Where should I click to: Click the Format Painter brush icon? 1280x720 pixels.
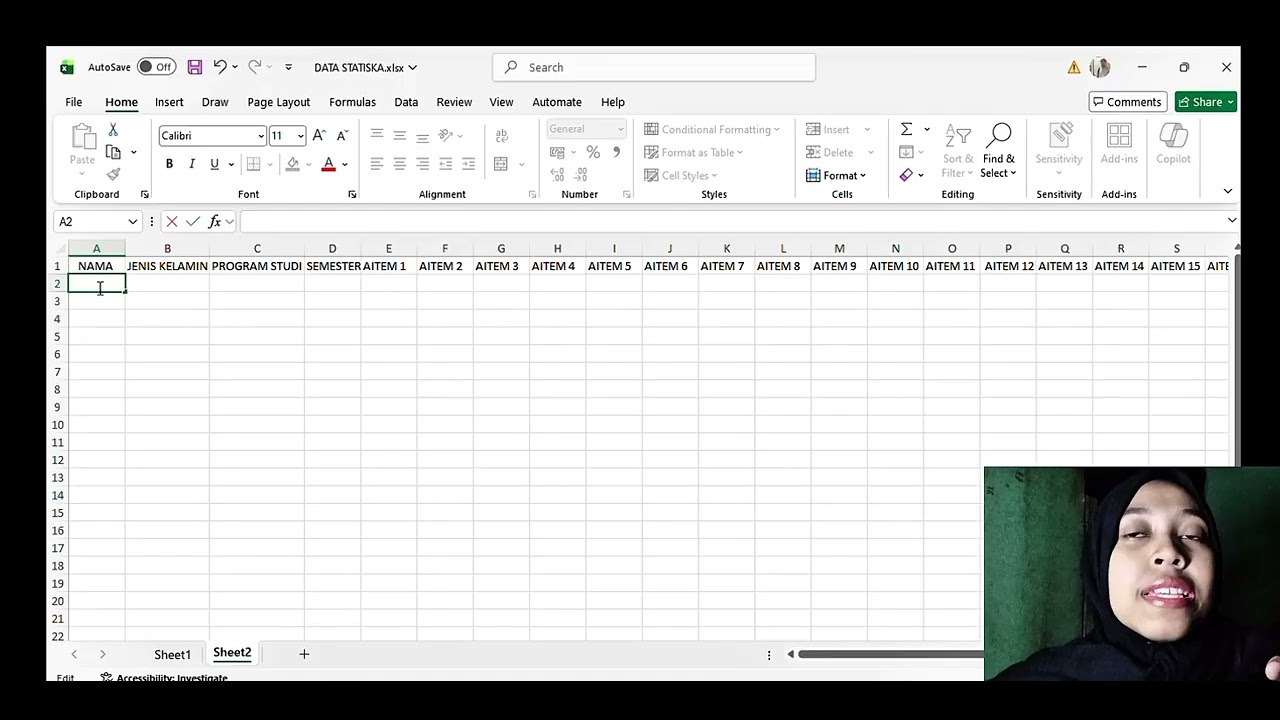pyautogui.click(x=113, y=174)
